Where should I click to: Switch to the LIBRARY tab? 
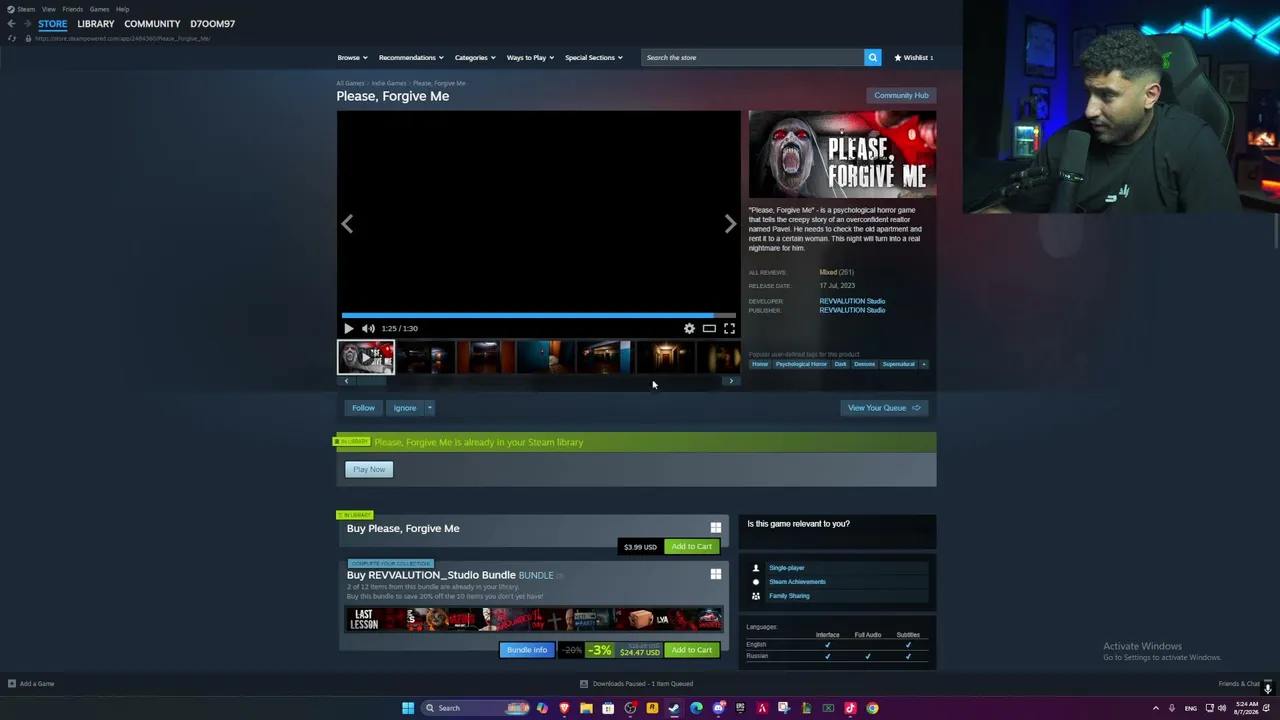coord(96,24)
